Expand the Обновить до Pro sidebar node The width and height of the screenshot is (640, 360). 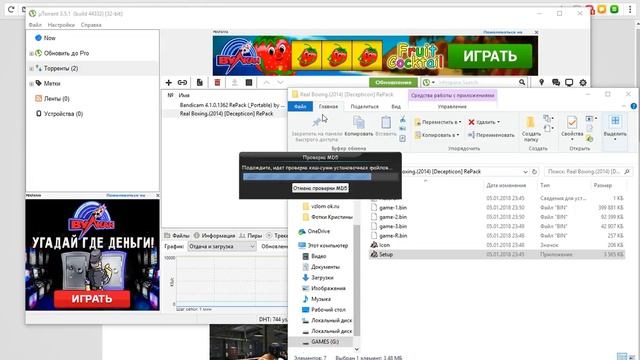(31, 53)
